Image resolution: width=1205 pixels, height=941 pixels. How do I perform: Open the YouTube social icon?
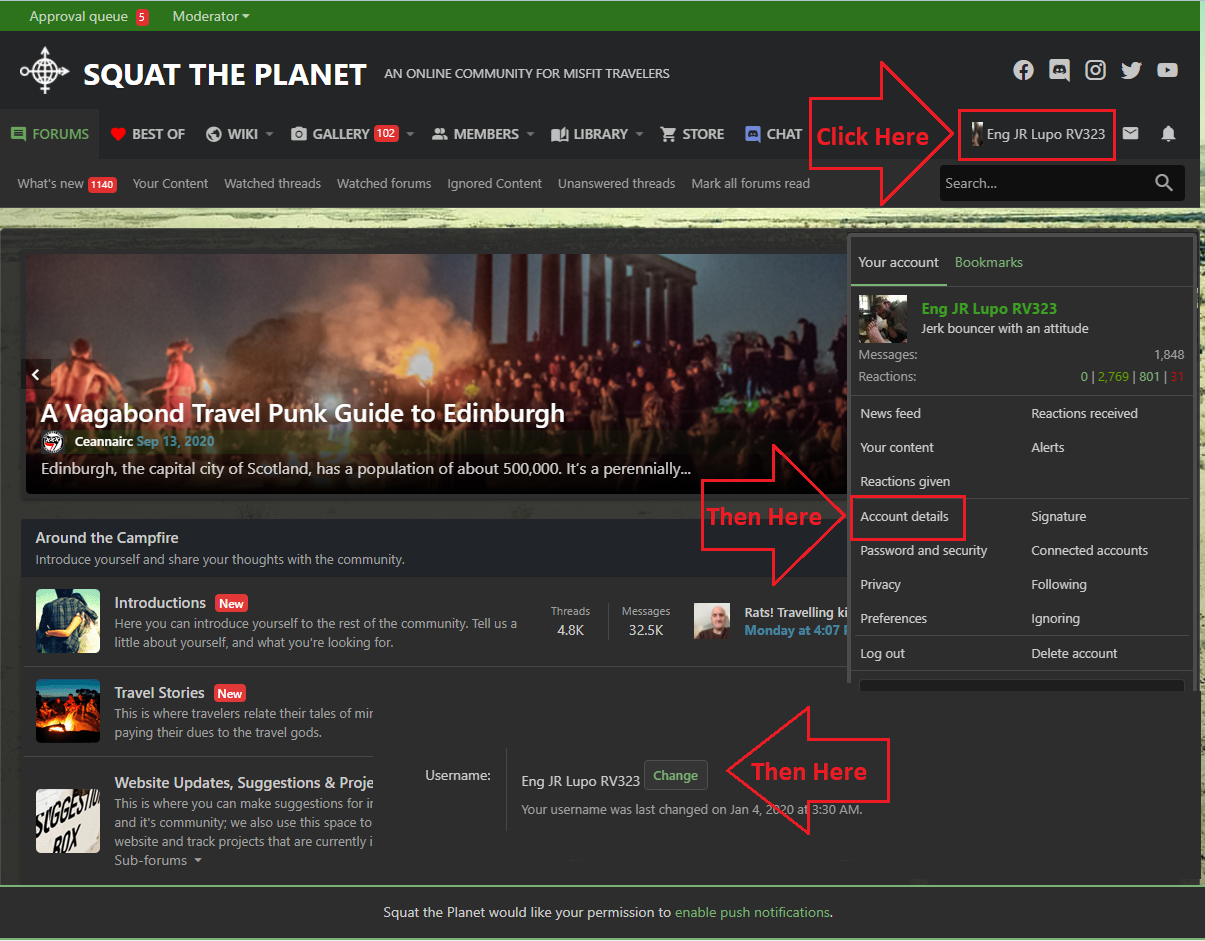pos(1167,70)
